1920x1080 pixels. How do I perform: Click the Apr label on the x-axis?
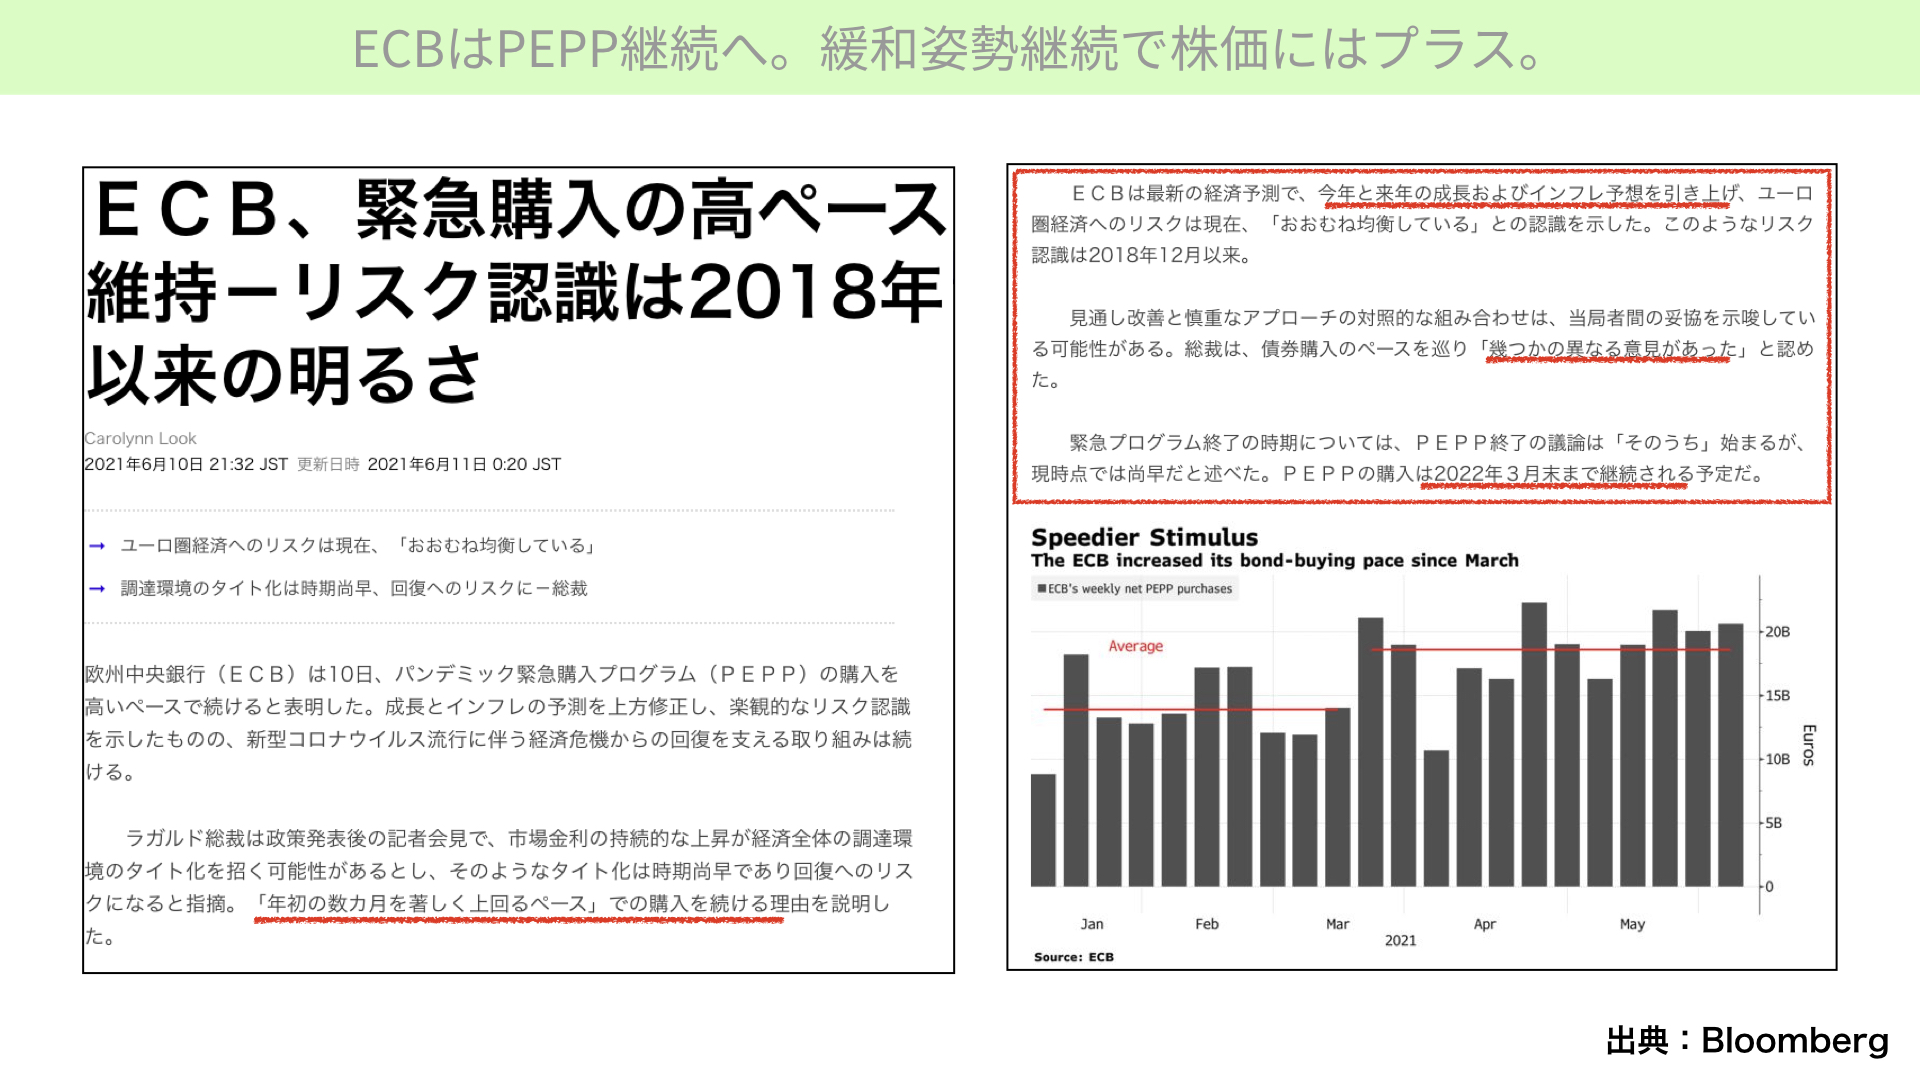(1485, 924)
